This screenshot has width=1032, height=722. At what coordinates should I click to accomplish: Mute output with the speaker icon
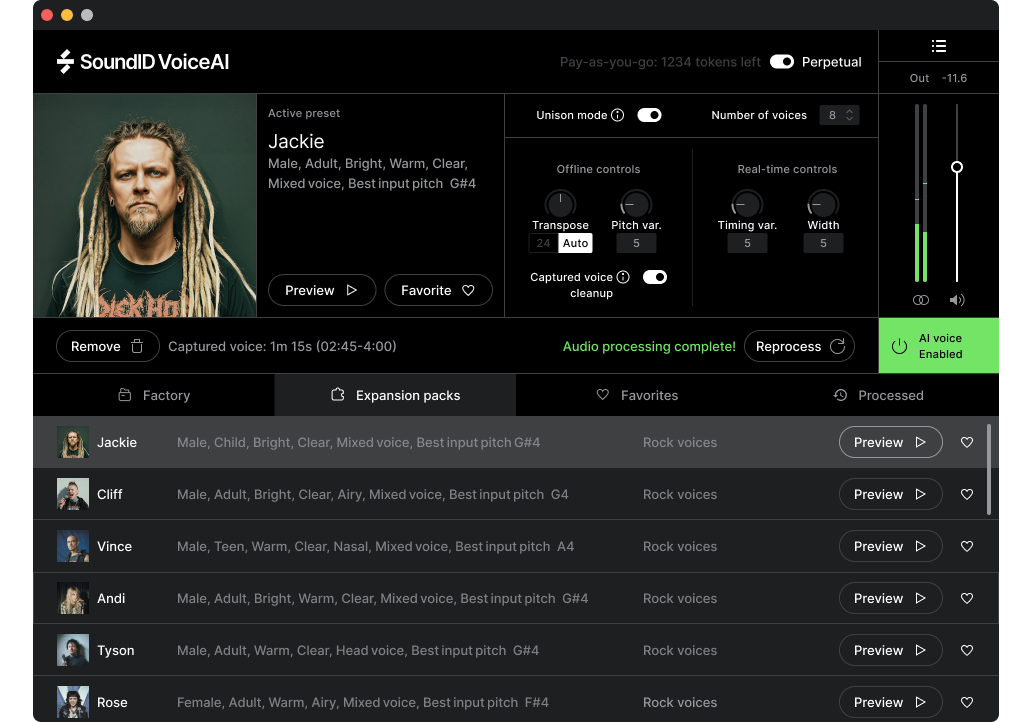(957, 300)
